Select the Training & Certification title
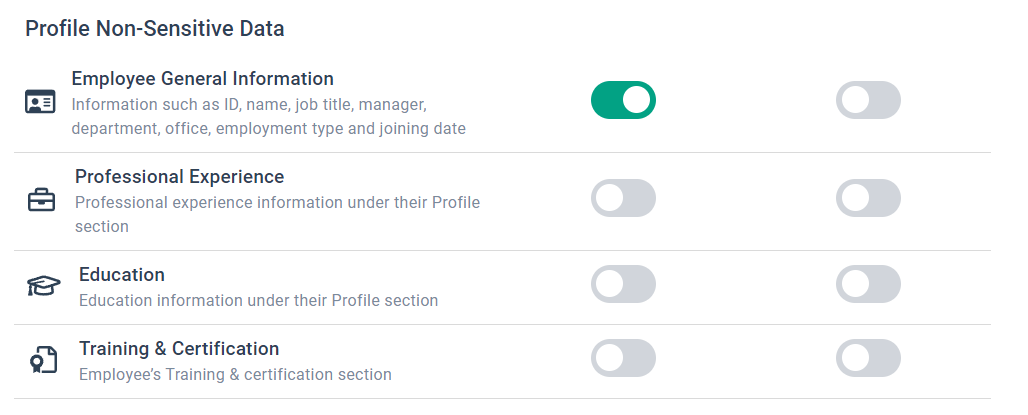Image resolution: width=1028 pixels, height=415 pixels. coord(179,349)
